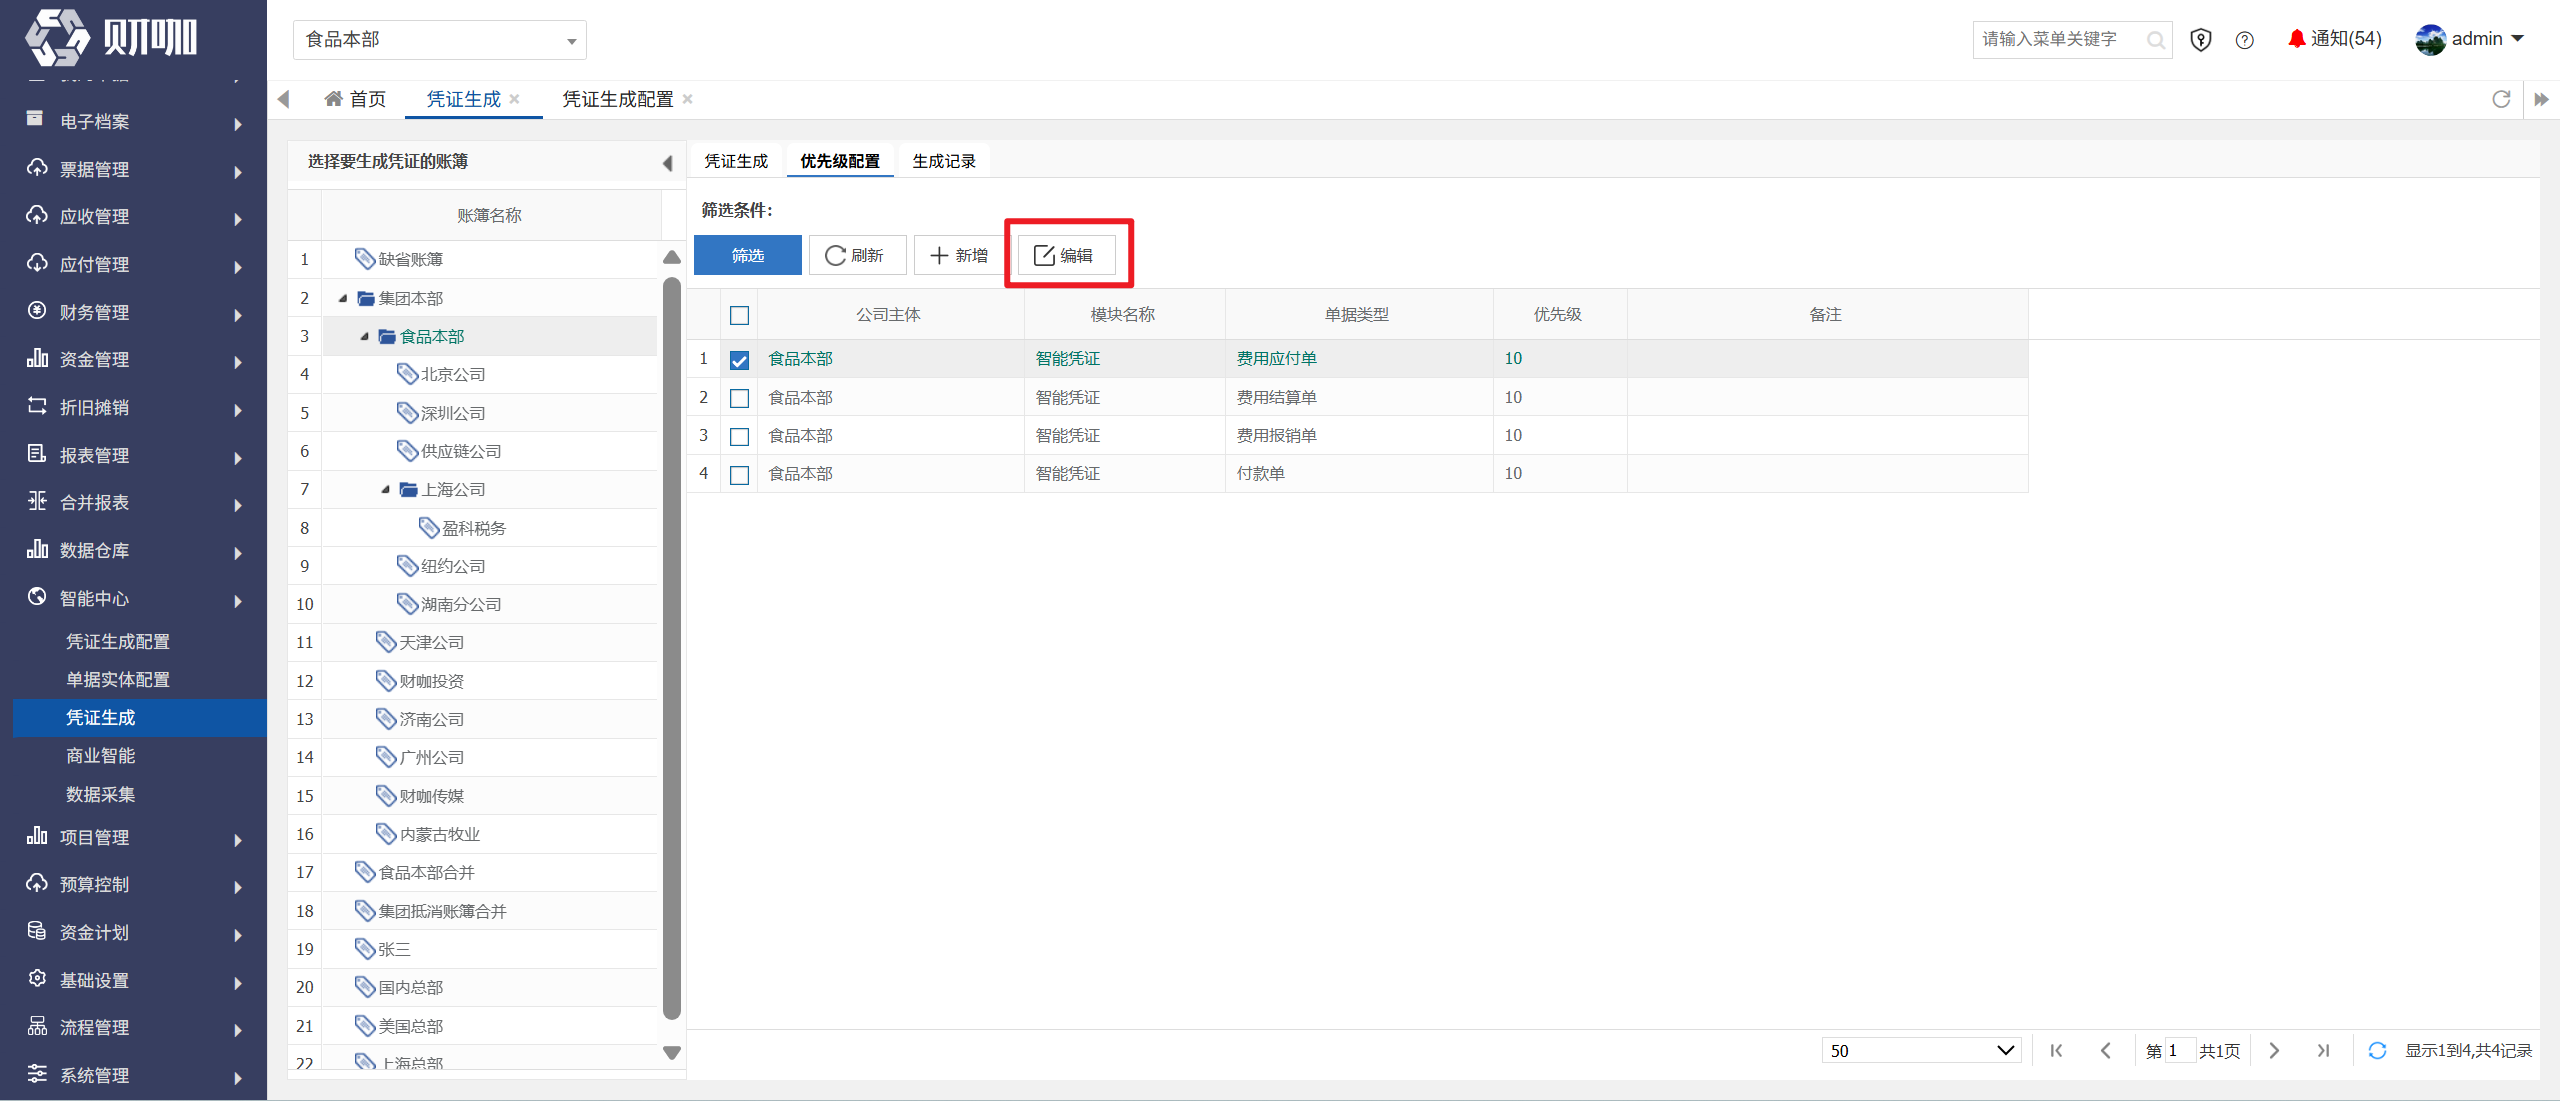The width and height of the screenshot is (2560, 1101).
Task: Click the search magnifier in menu keyword box
Action: tap(2155, 40)
